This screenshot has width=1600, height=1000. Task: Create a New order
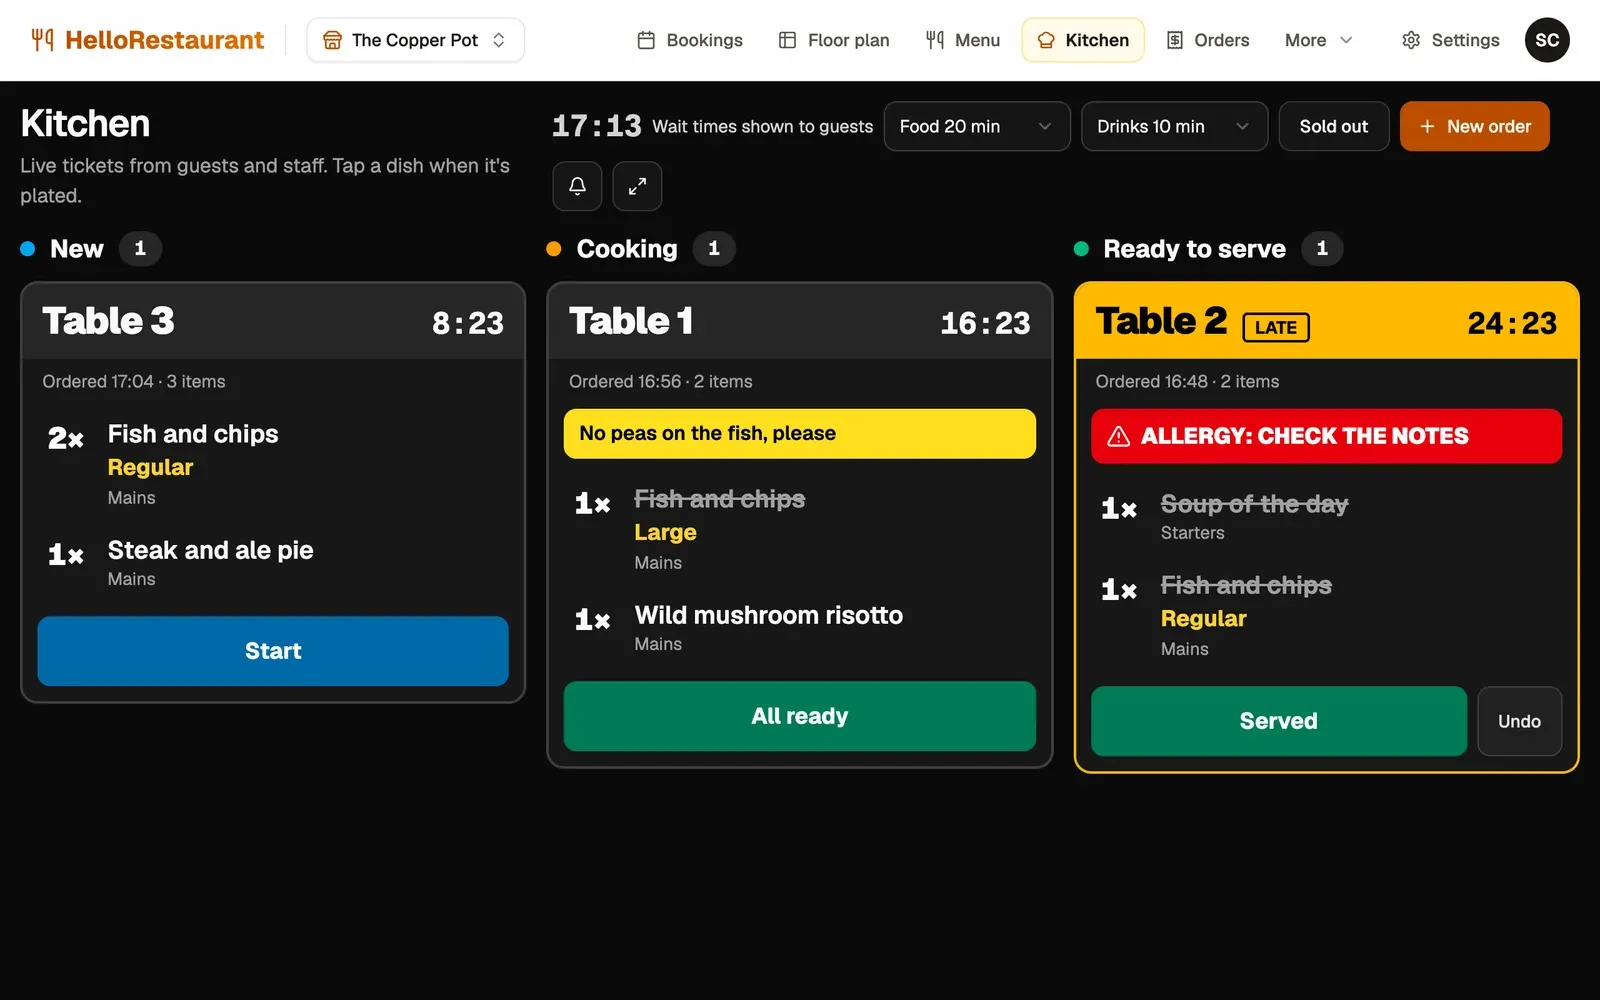pyautogui.click(x=1475, y=127)
